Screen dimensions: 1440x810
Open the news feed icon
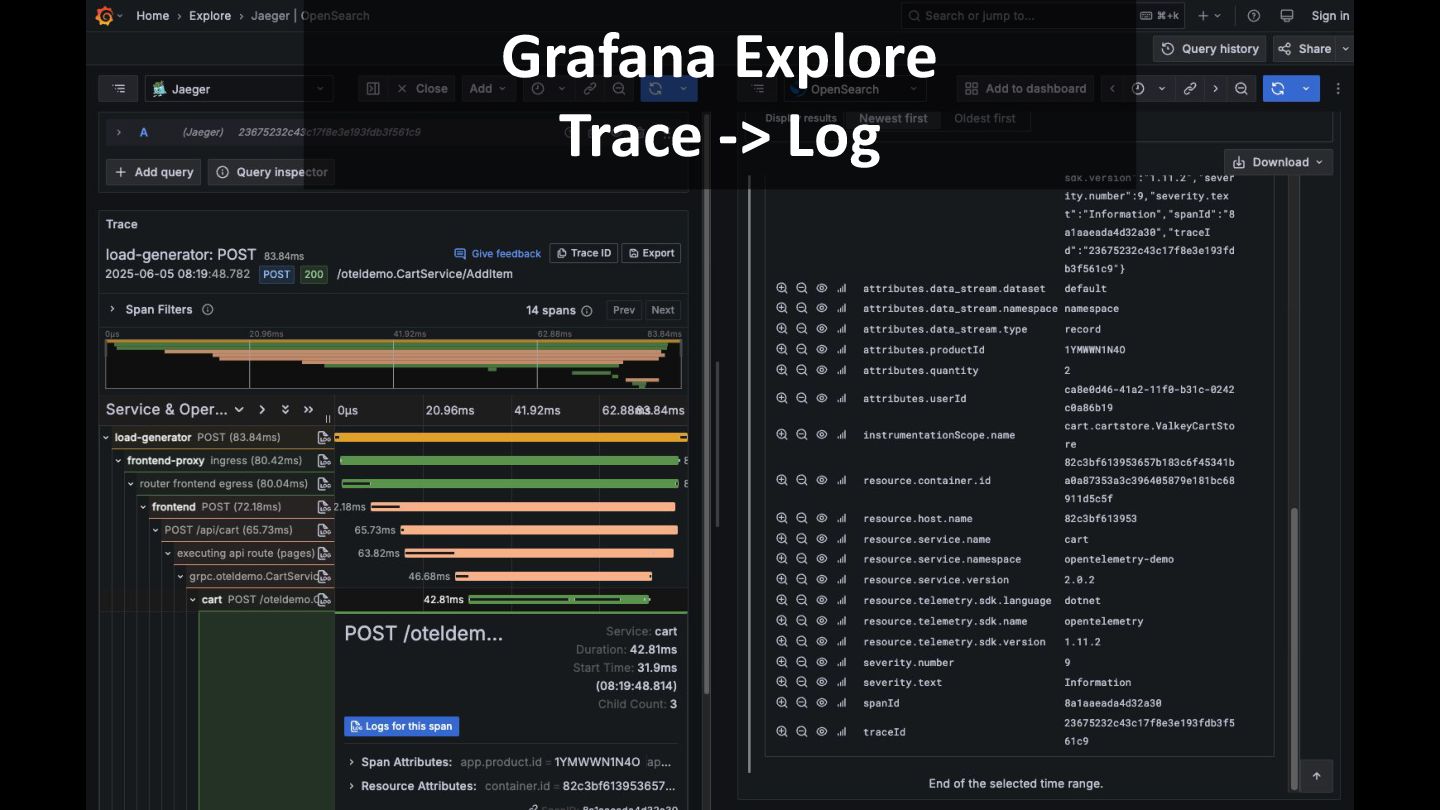[x=1287, y=16]
